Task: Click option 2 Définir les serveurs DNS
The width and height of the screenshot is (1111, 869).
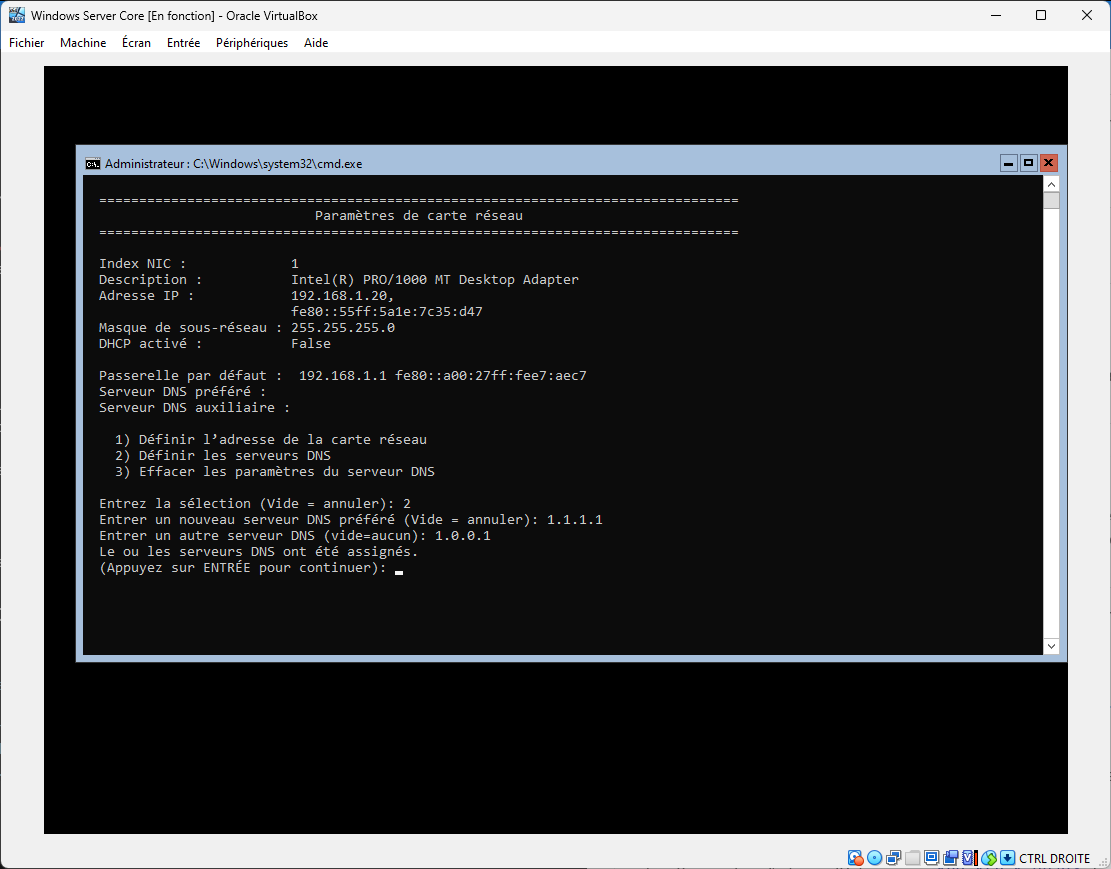Action: pos(222,456)
